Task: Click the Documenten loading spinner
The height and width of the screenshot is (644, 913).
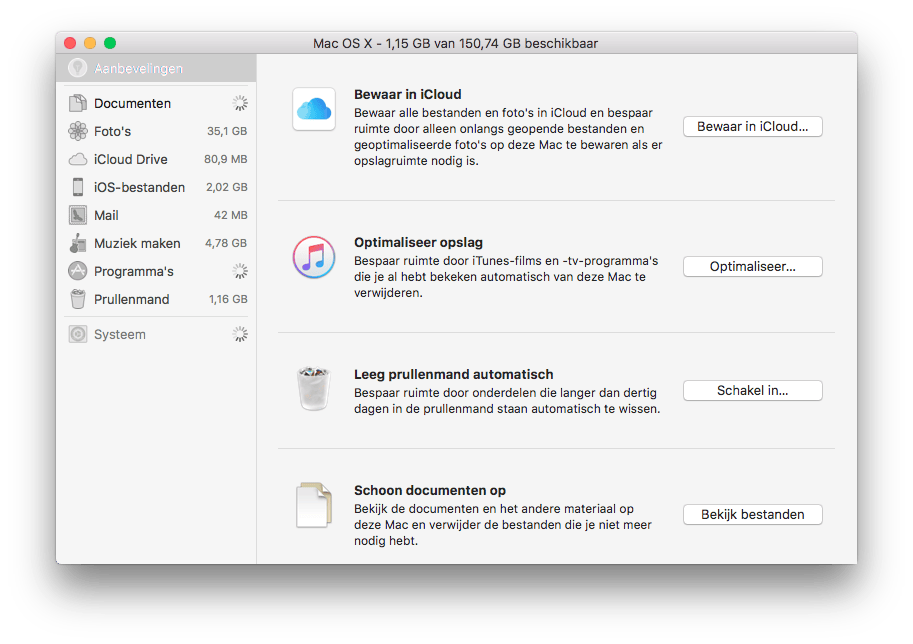Action: [240, 103]
